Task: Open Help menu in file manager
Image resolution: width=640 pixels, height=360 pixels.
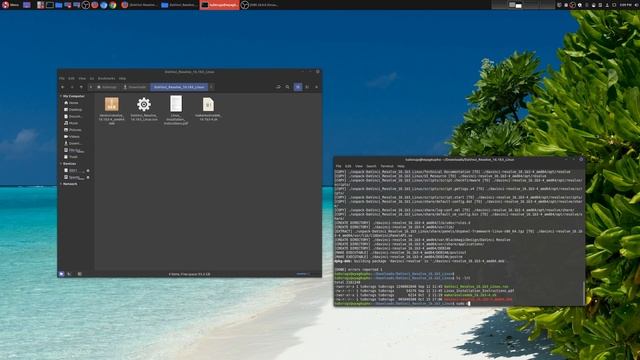Action: coord(122,78)
